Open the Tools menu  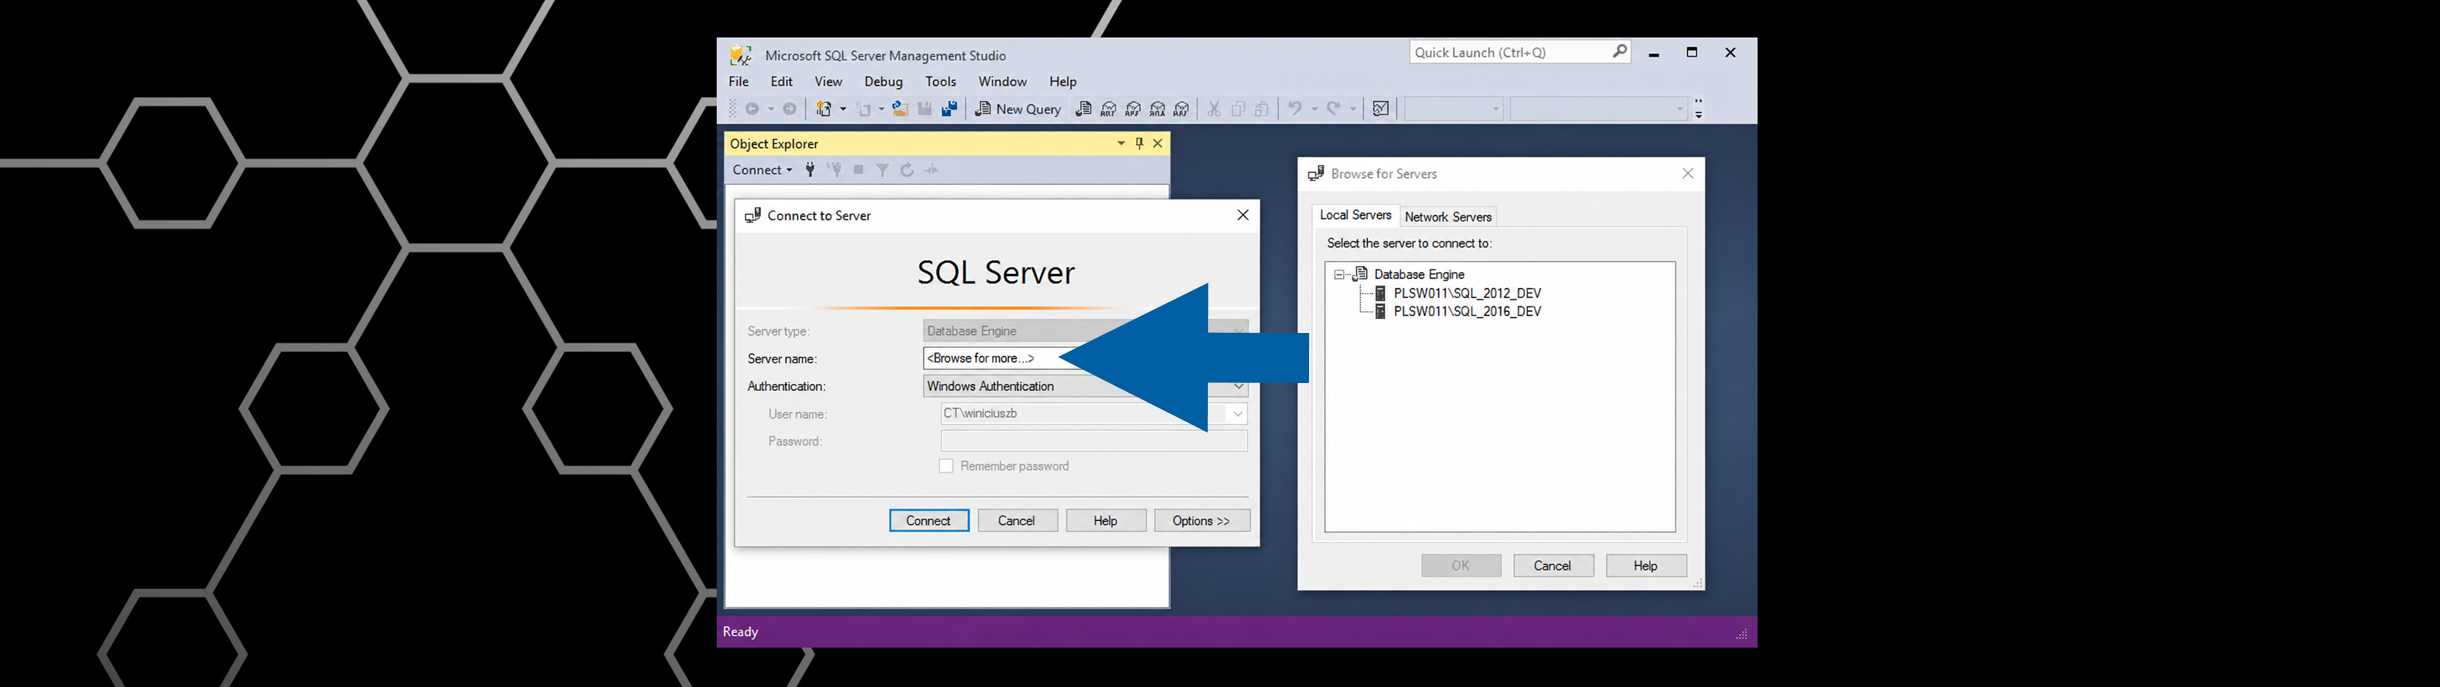point(941,82)
